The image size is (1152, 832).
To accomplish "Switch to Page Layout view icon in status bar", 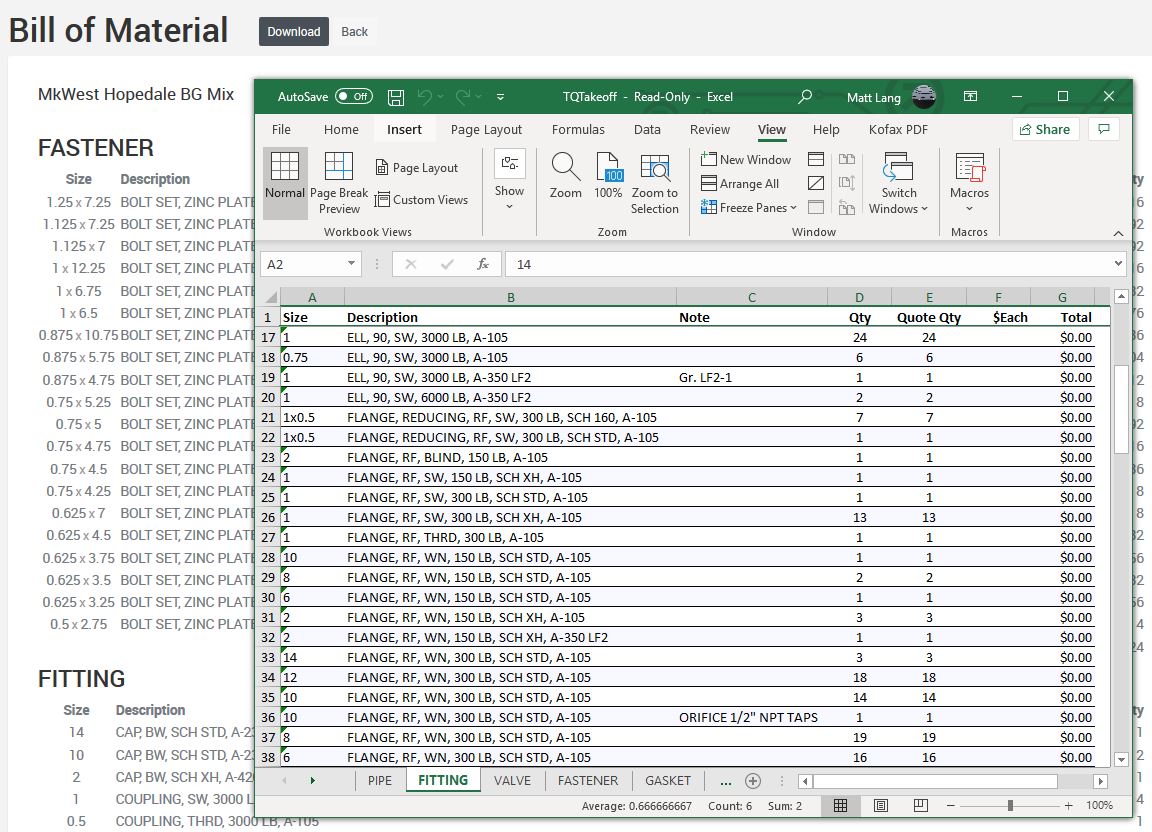I will click(880, 805).
